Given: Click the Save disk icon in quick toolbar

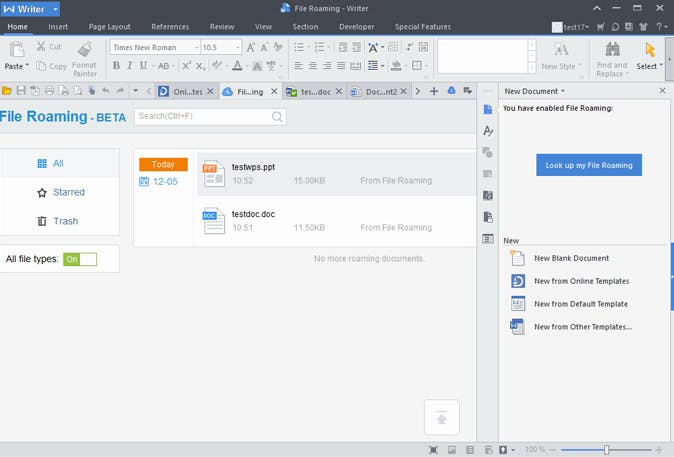Looking at the screenshot, I should coord(21,91).
